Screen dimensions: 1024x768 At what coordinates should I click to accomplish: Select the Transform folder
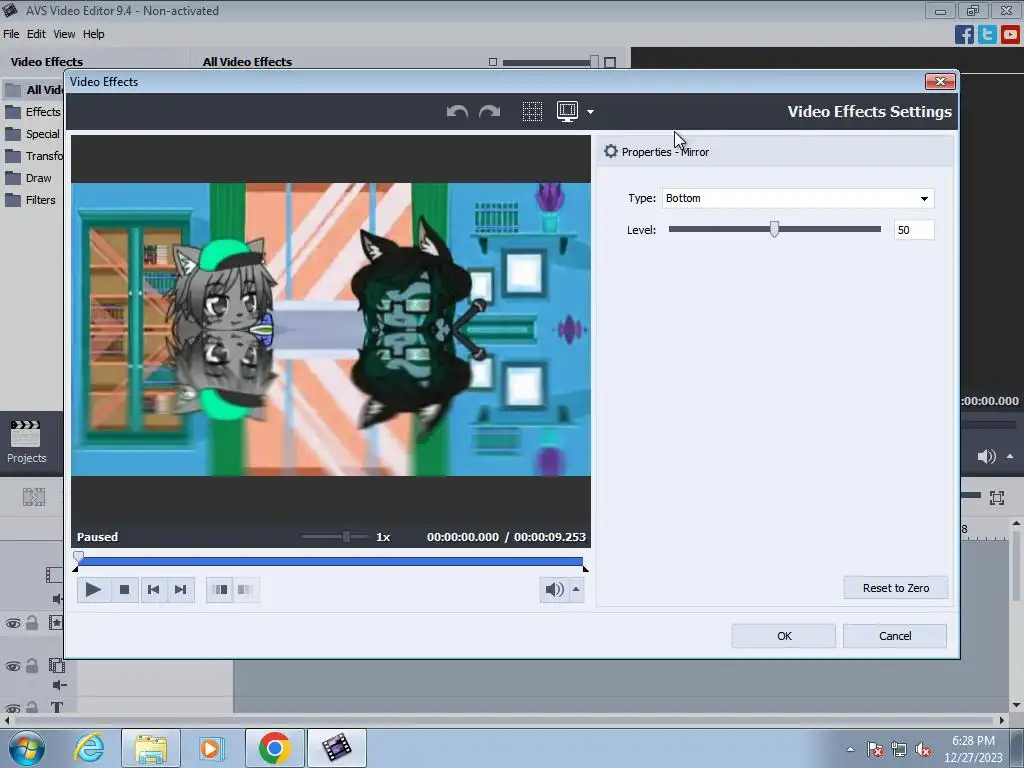[x=34, y=156]
